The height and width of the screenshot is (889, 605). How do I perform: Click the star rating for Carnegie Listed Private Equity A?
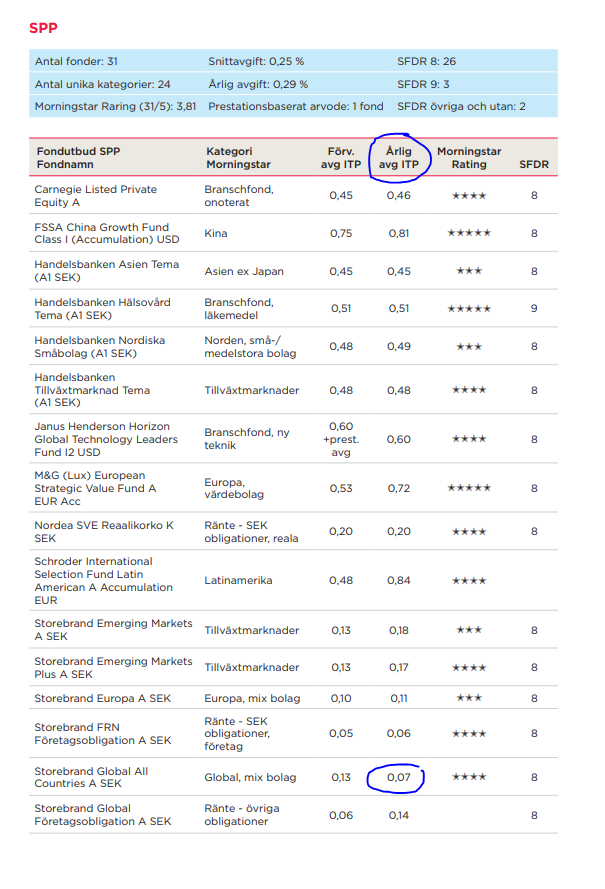click(x=469, y=196)
